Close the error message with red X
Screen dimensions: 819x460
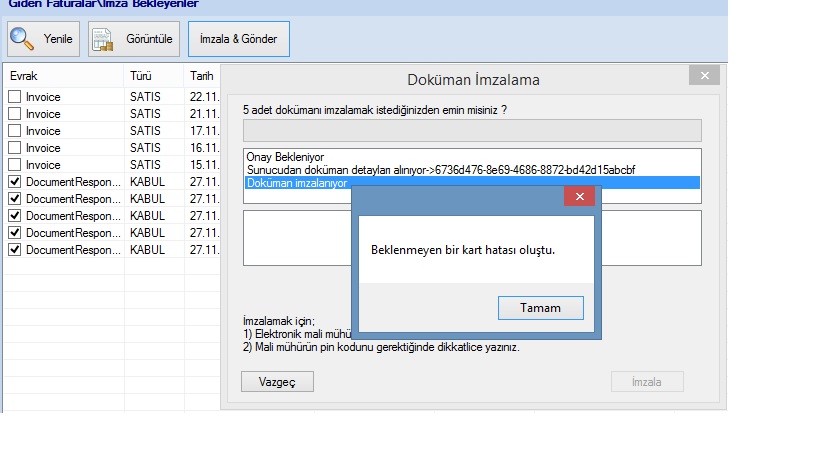click(x=579, y=197)
